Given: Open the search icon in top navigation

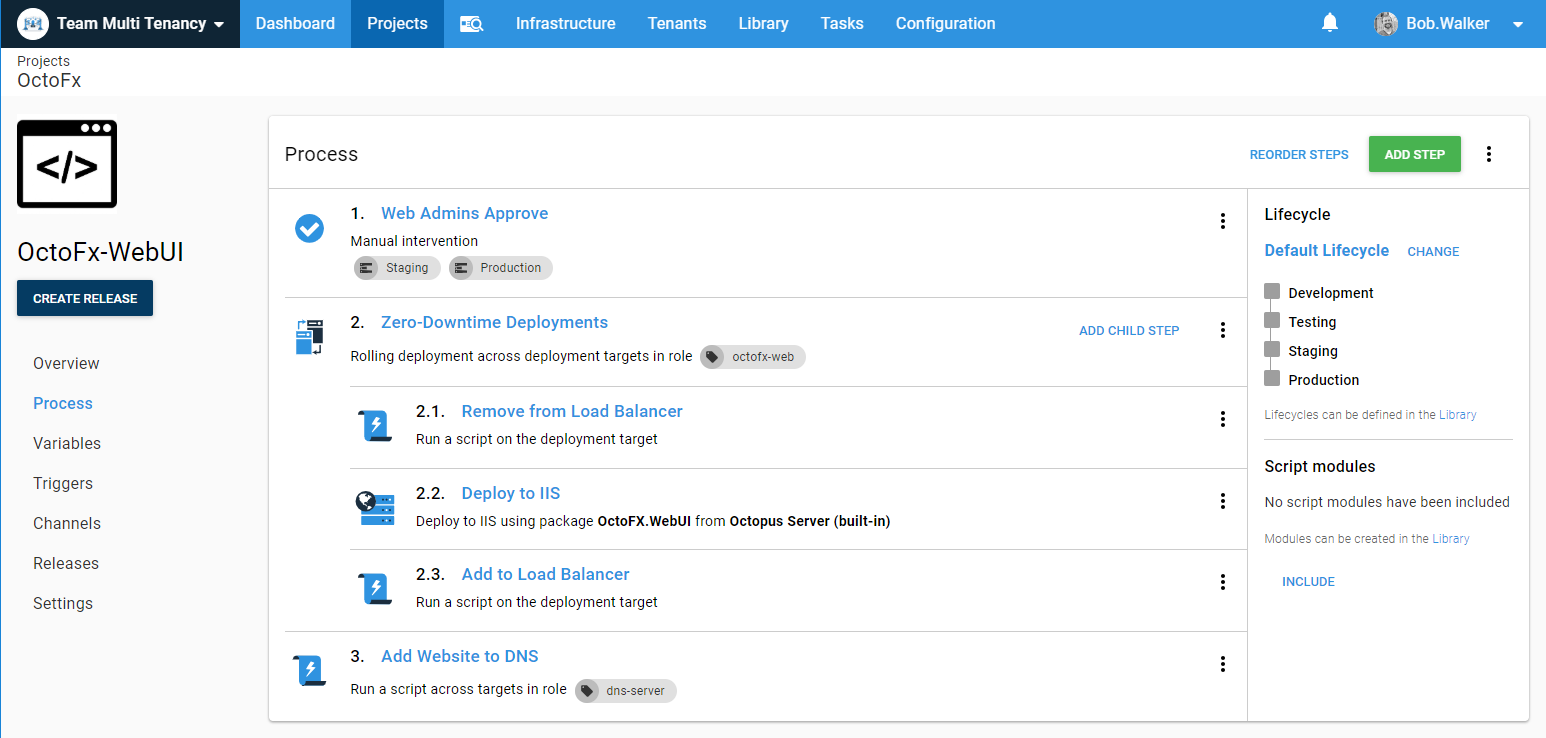Looking at the screenshot, I should pyautogui.click(x=471, y=24).
